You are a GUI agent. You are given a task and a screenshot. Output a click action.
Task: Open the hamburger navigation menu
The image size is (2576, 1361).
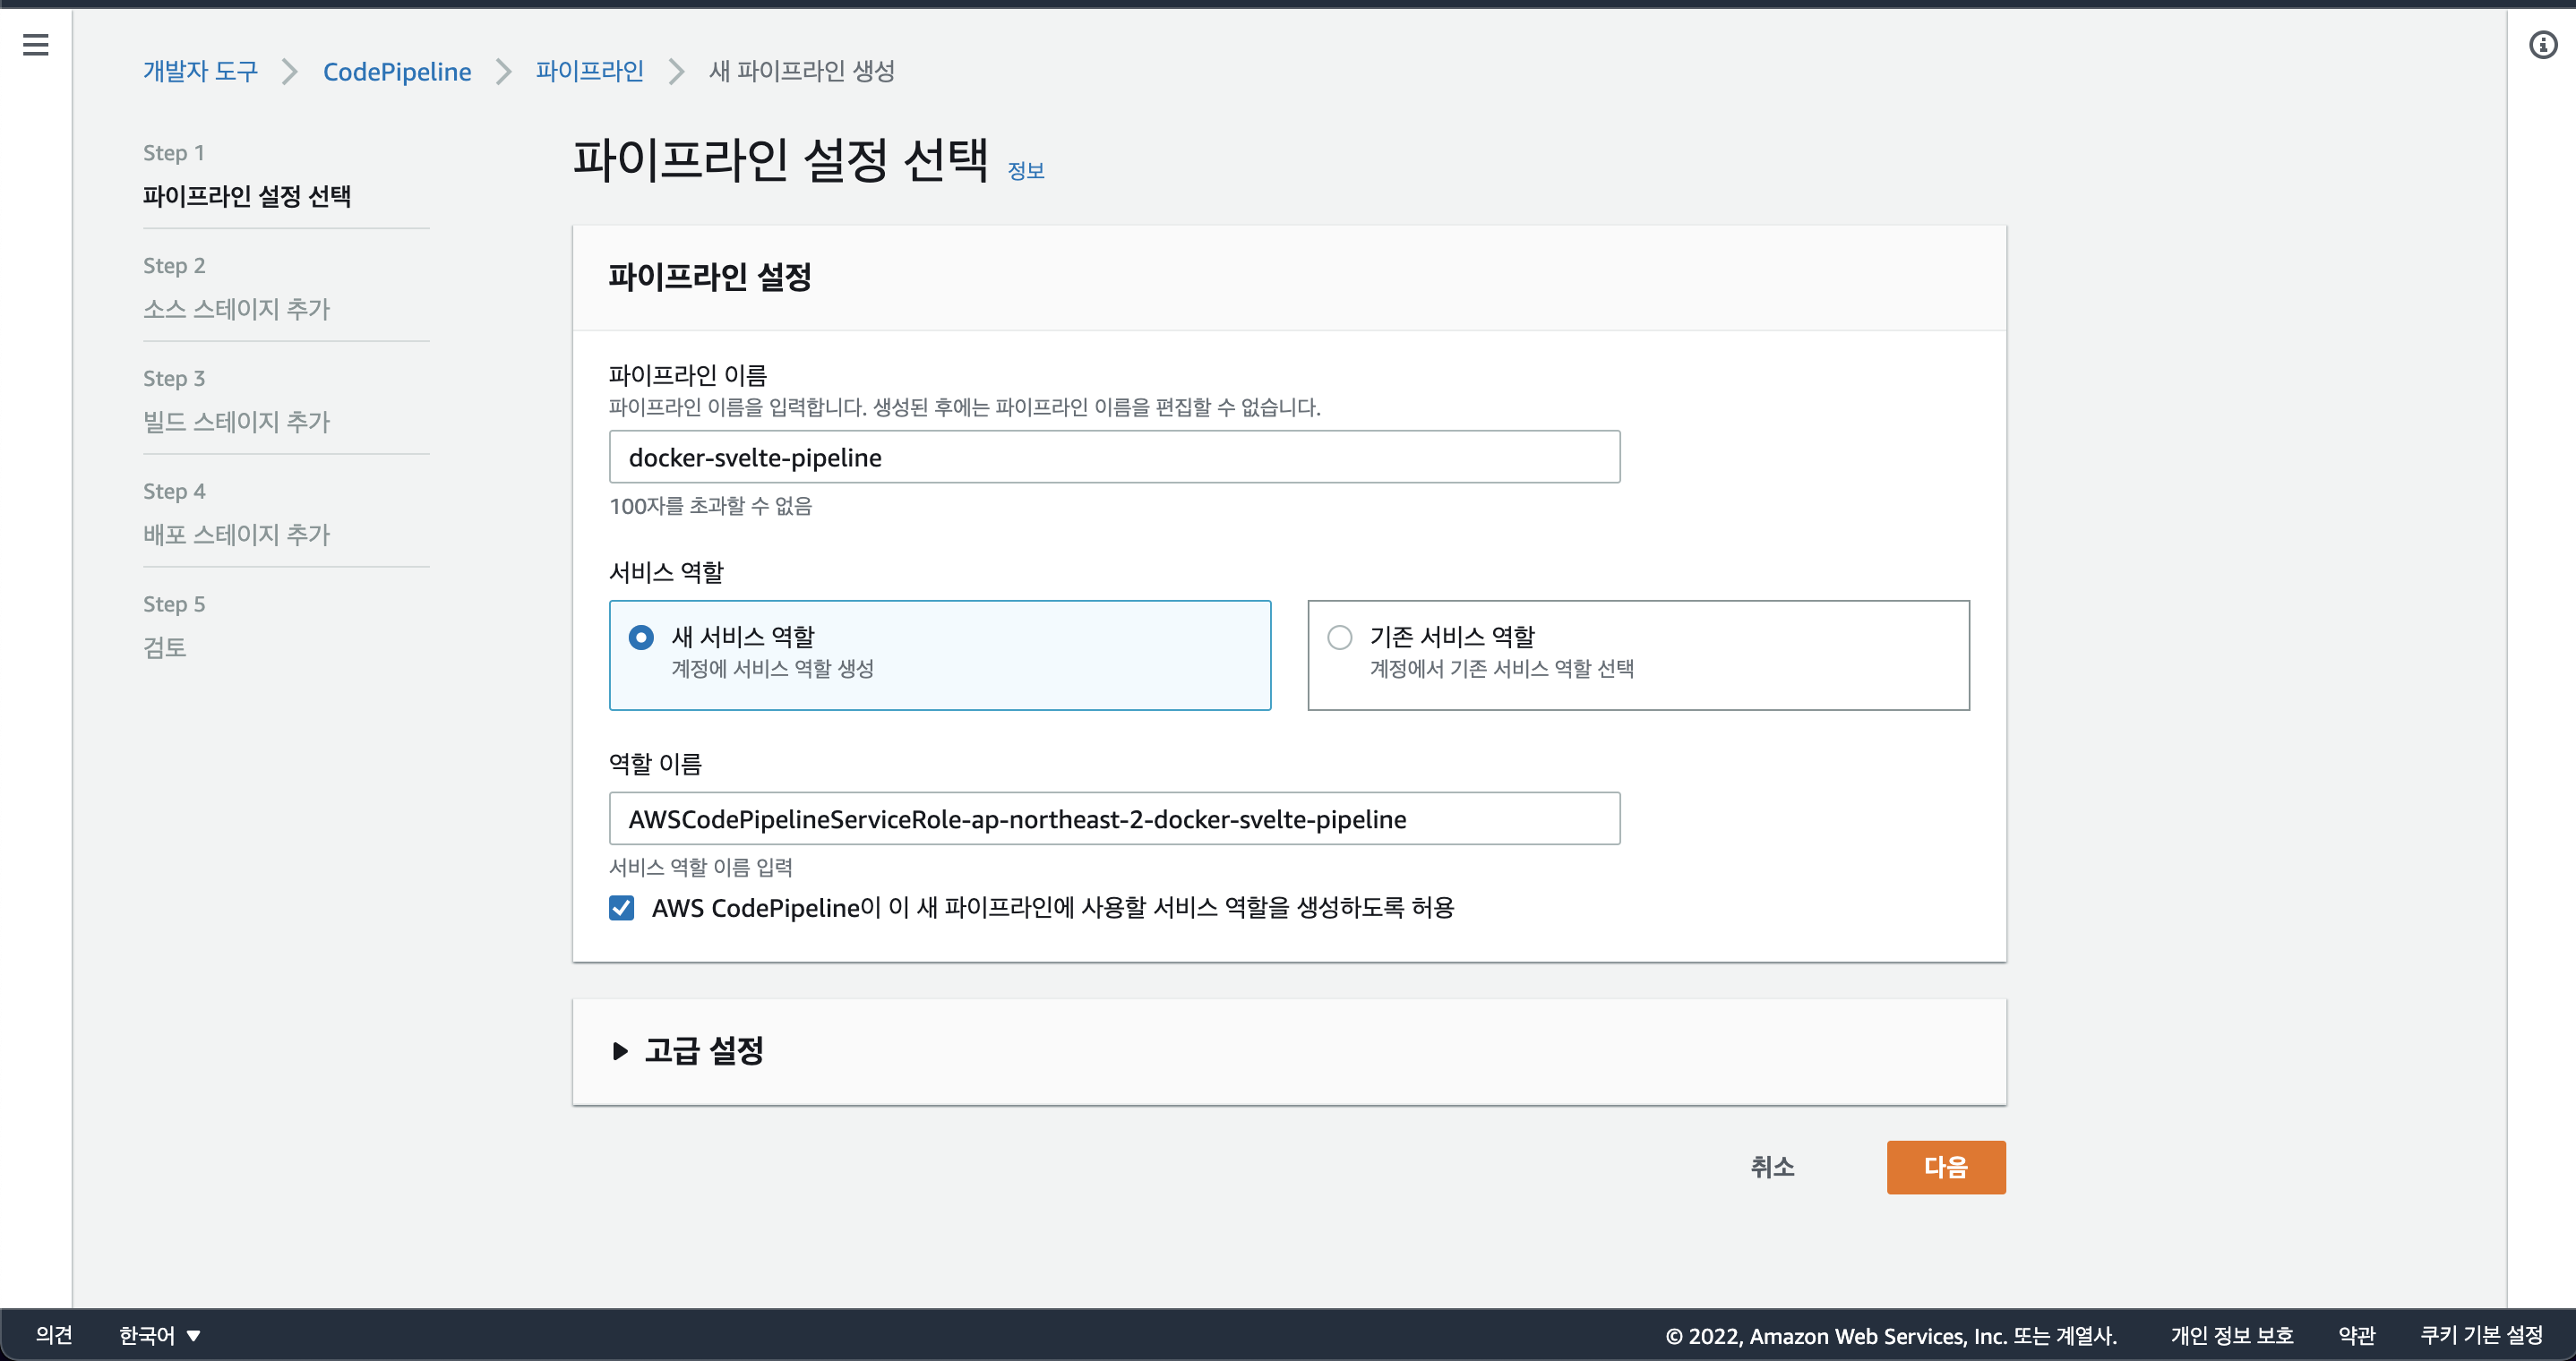36,45
